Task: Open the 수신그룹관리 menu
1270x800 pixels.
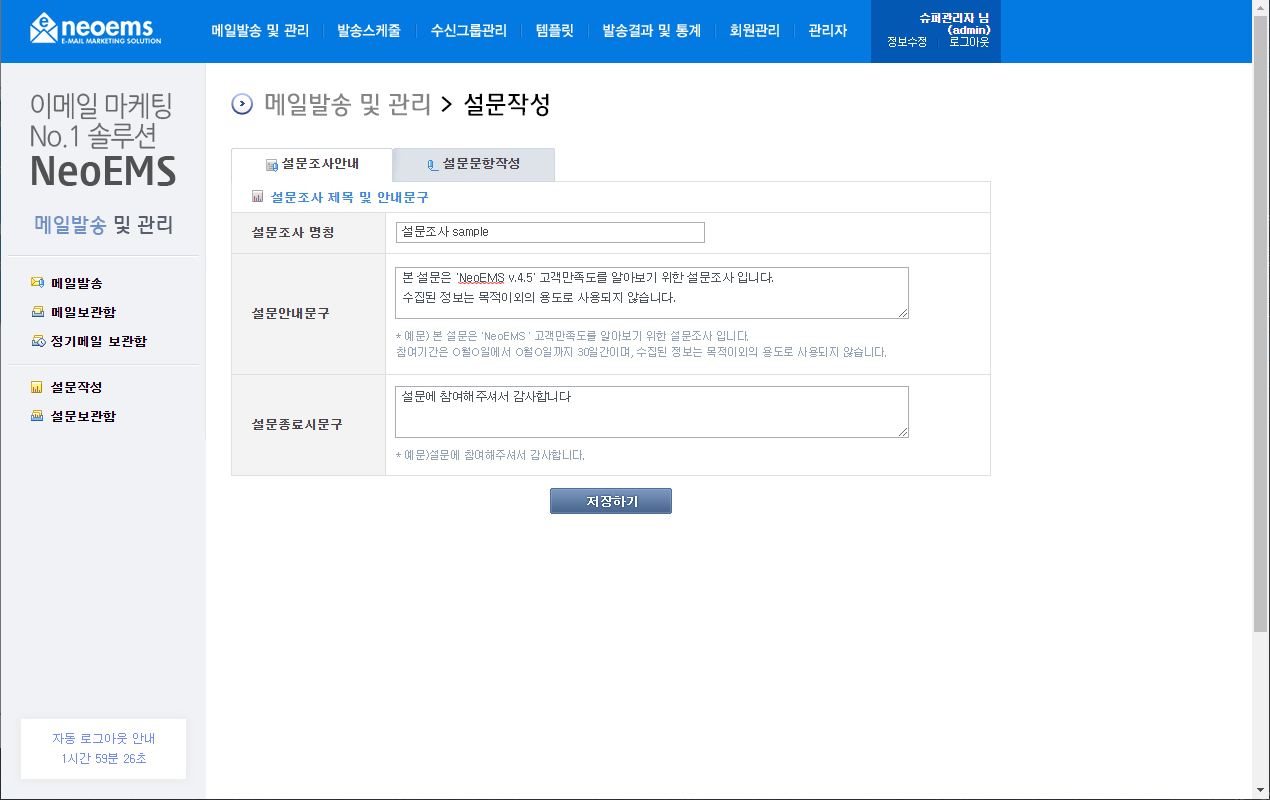Action: tap(469, 31)
